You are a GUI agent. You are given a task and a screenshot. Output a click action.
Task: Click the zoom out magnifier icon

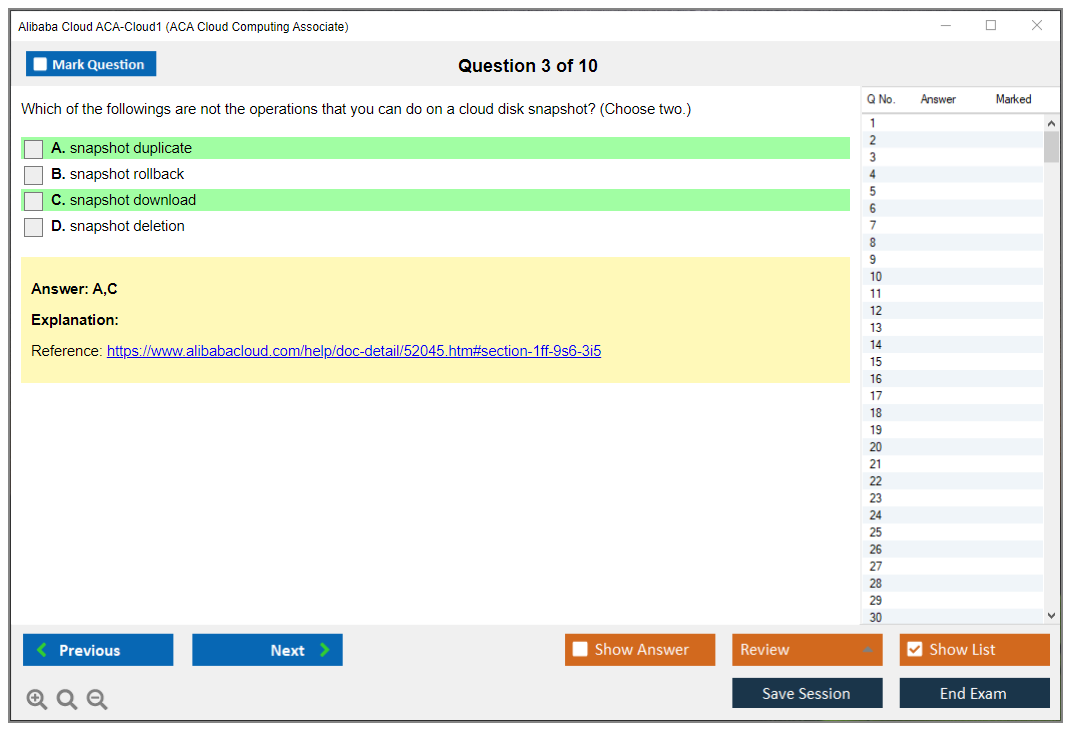97,700
